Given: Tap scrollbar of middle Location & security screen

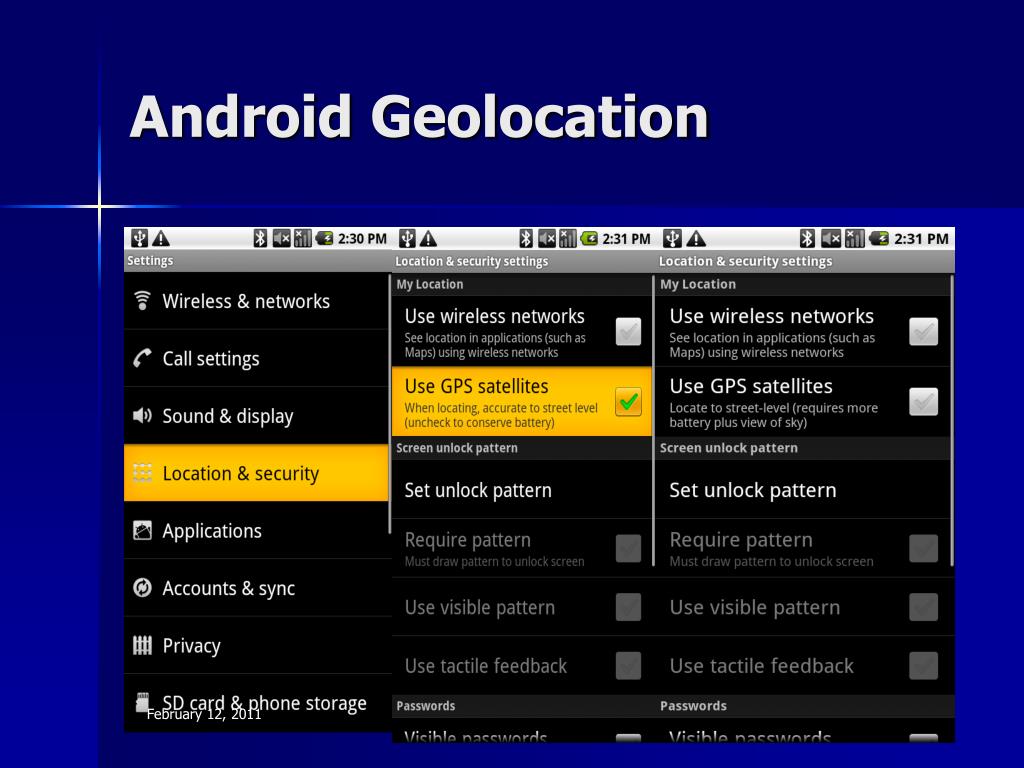Looking at the screenshot, I should pyautogui.click(x=653, y=420).
